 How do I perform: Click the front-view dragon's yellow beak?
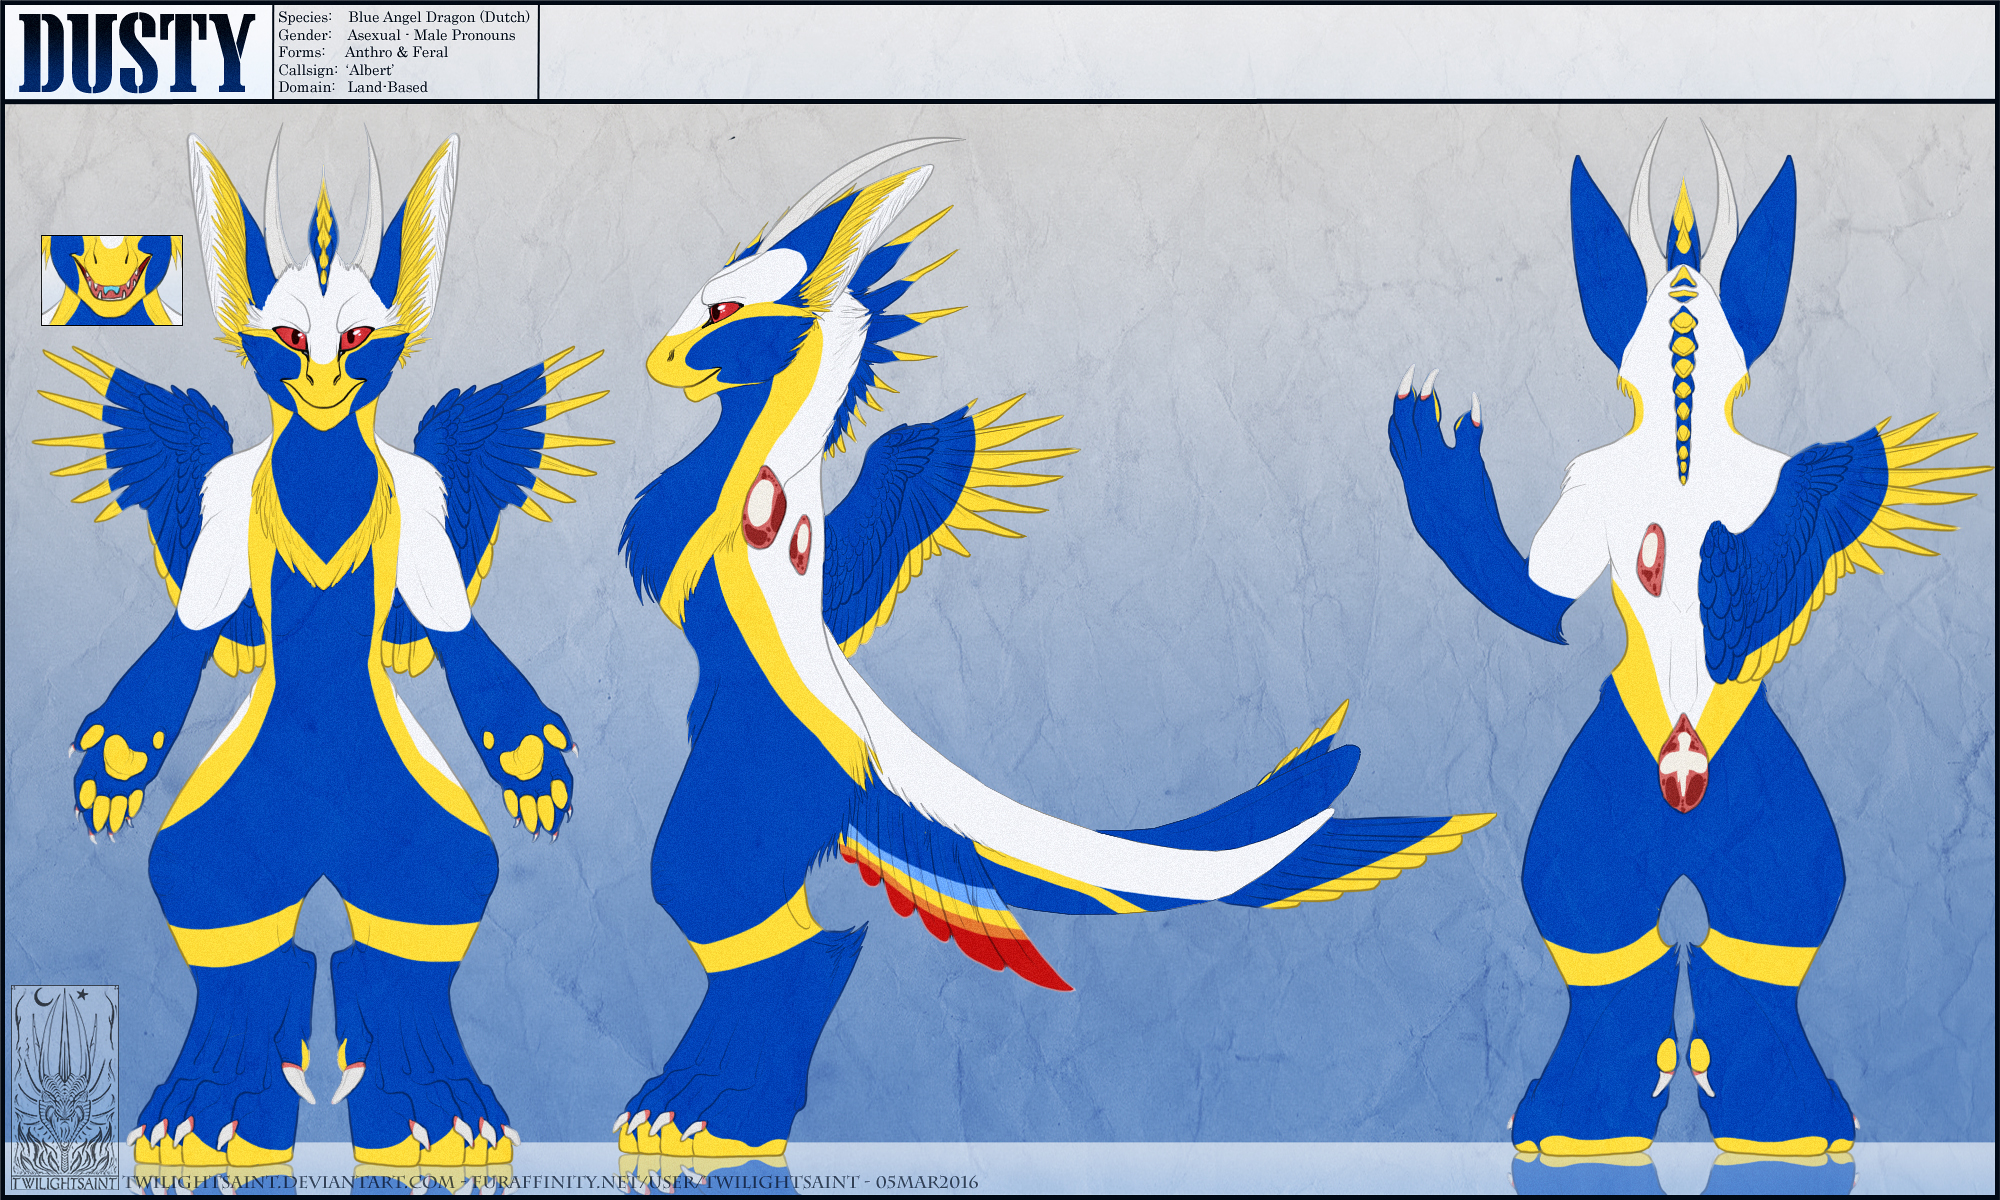coord(322,388)
